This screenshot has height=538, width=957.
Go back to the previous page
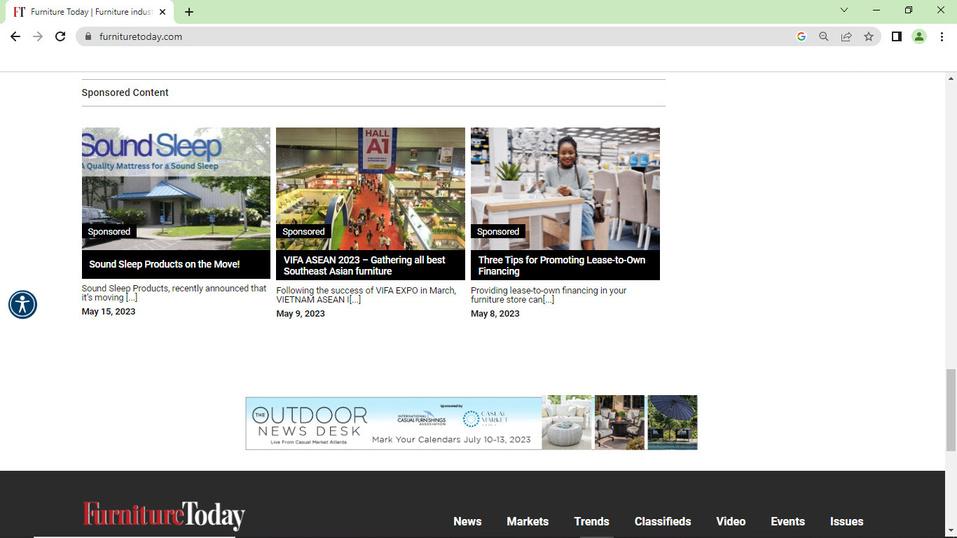tap(15, 37)
